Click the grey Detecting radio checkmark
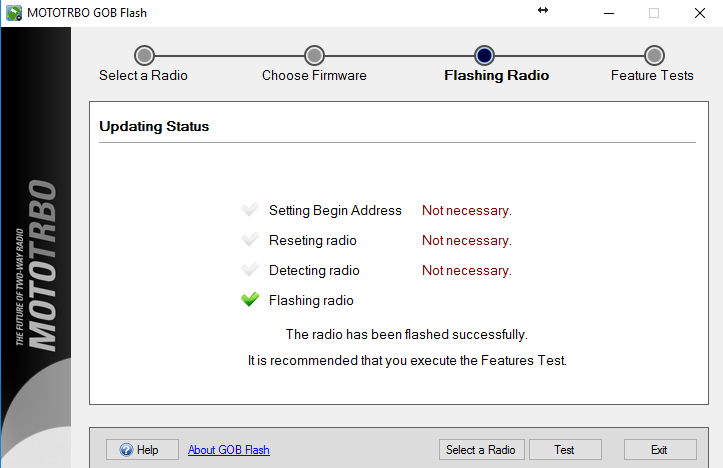This screenshot has width=723, height=468. [x=250, y=269]
